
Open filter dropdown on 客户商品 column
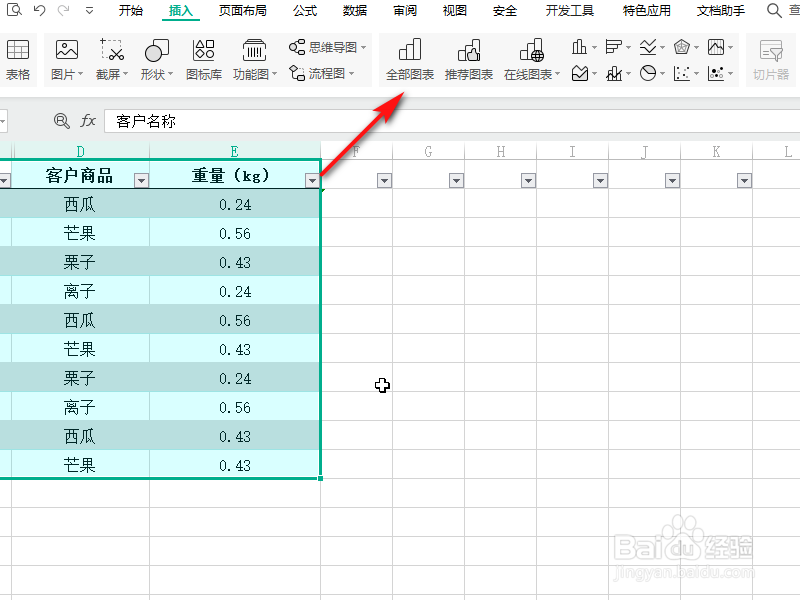142,178
